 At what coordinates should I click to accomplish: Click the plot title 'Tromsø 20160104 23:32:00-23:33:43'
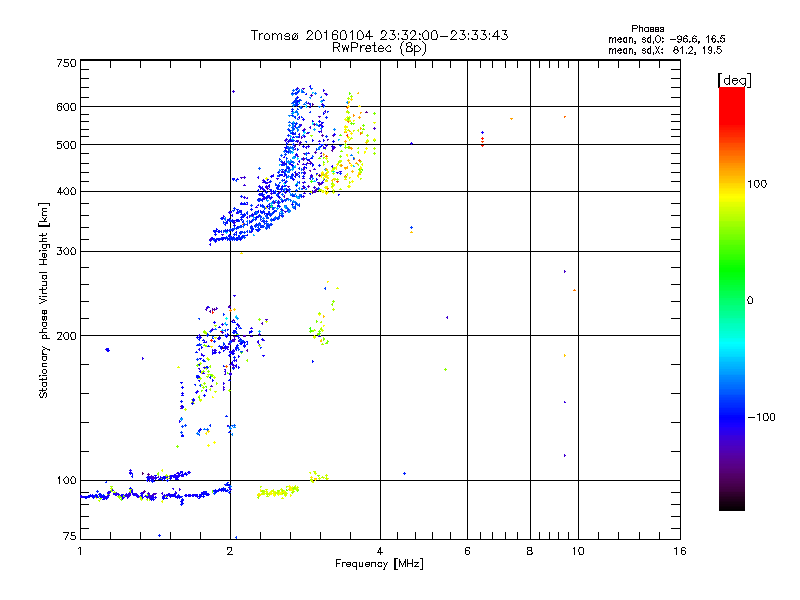pos(379,35)
